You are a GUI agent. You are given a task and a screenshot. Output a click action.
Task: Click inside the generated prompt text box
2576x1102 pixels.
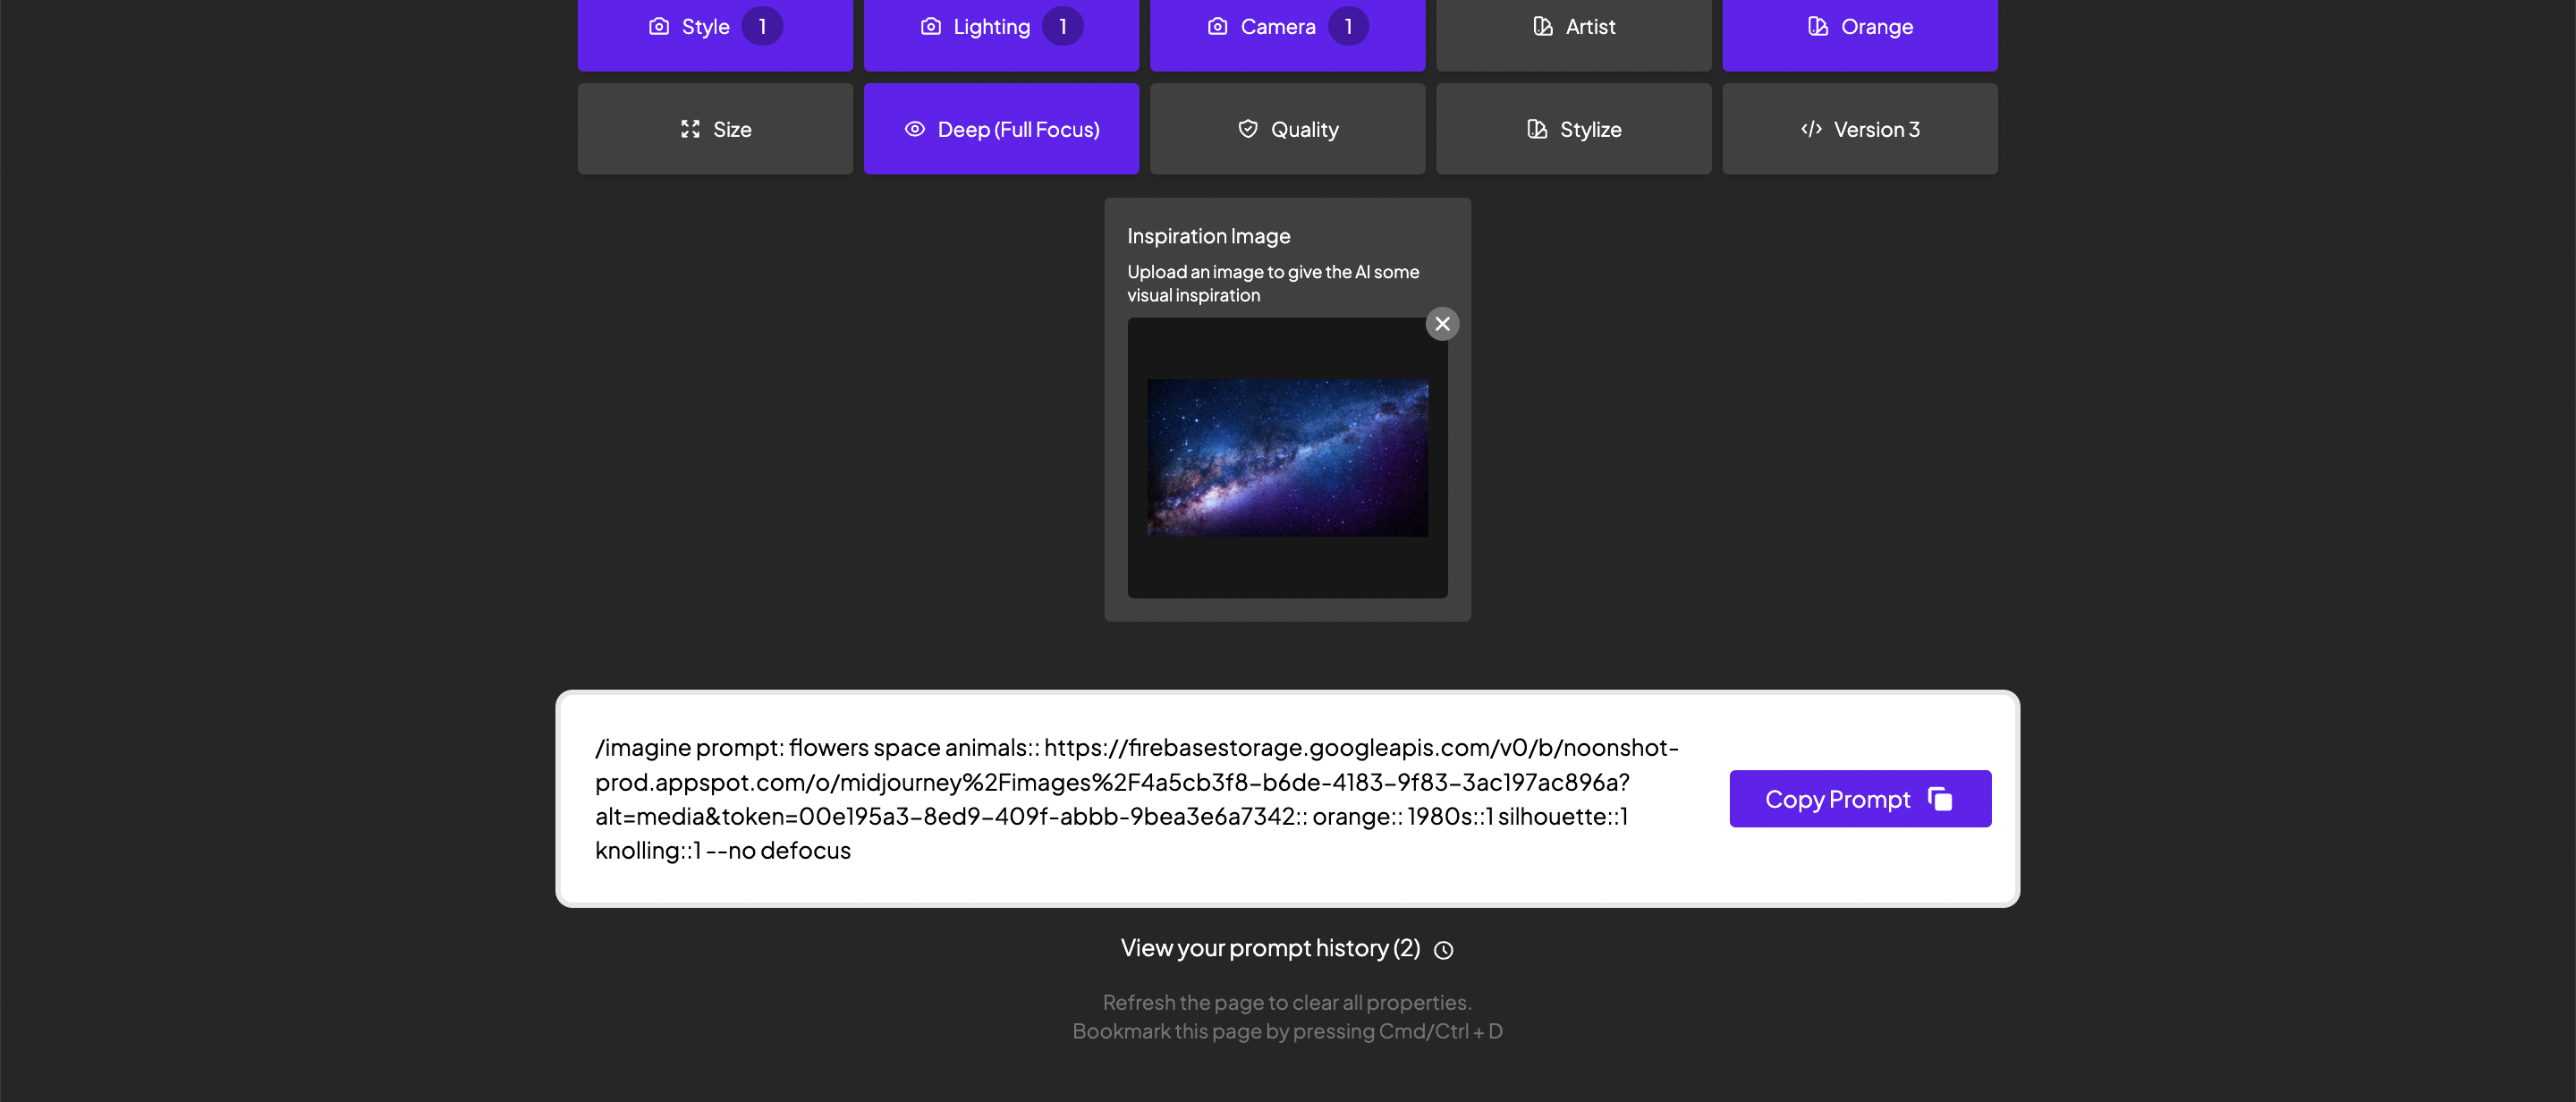pos(1136,799)
